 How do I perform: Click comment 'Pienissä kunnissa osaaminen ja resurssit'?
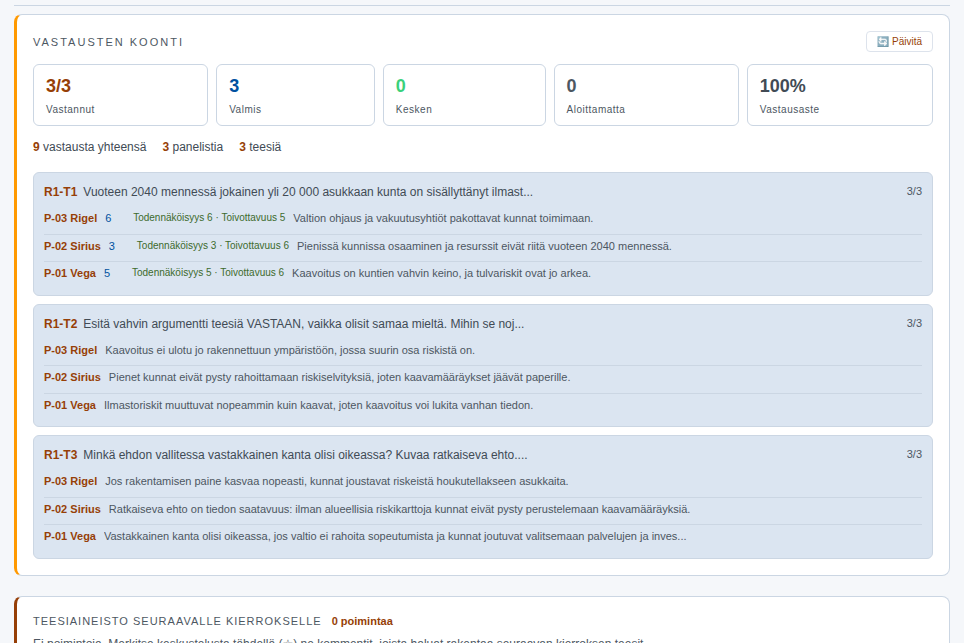pos(484,246)
